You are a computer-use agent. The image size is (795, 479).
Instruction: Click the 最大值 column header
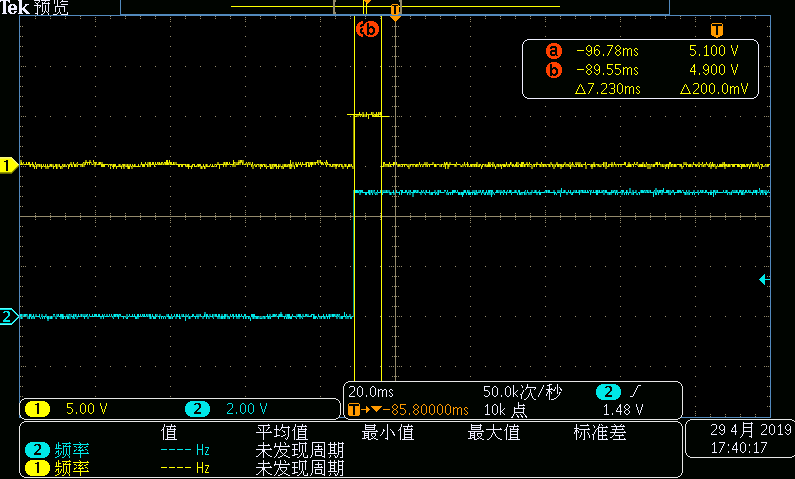(x=494, y=432)
